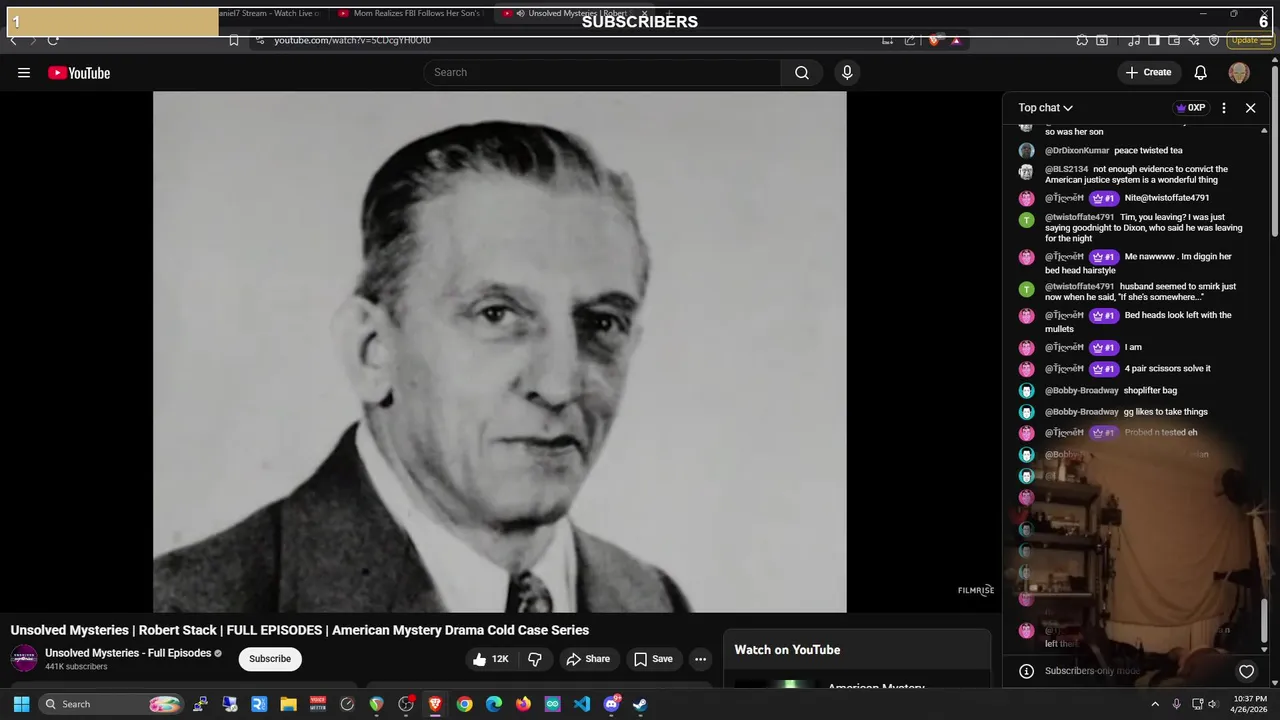Open the 0XP crown badge in chat

point(1190,108)
